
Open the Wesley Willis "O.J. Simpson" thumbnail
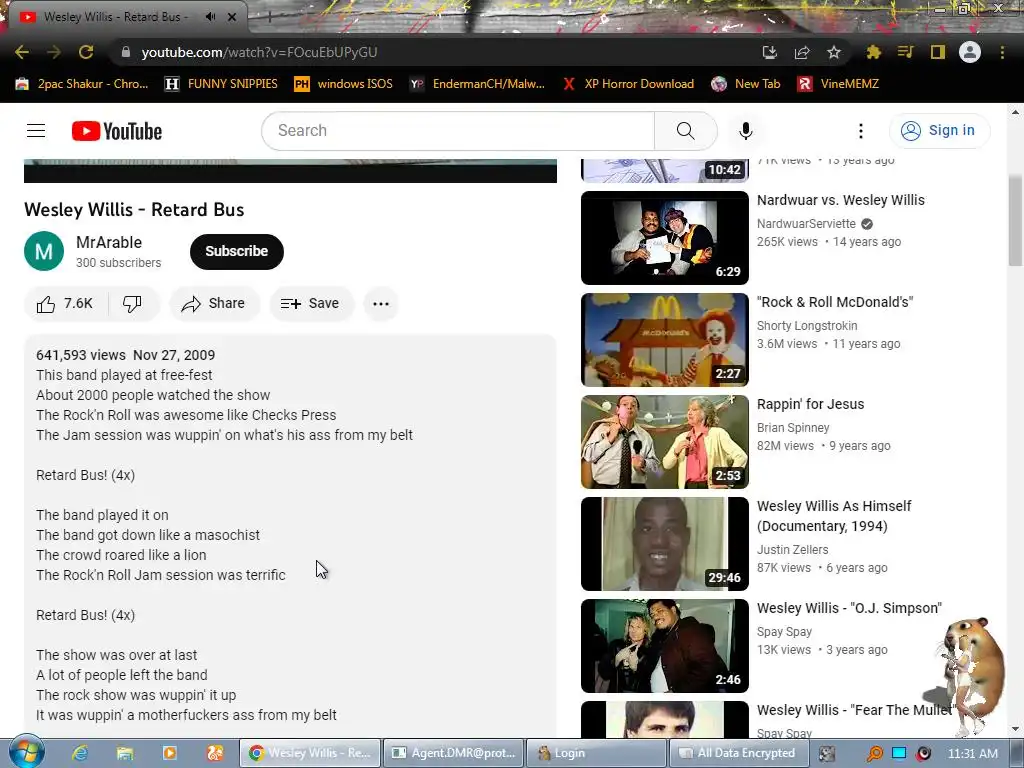point(665,646)
